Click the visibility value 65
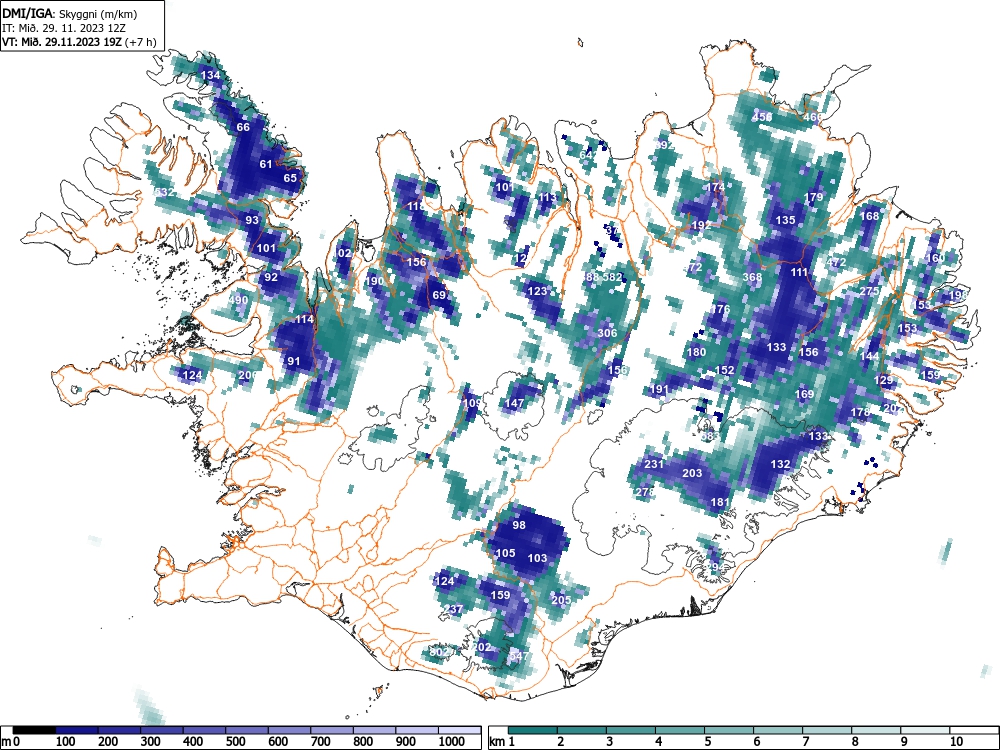Image resolution: width=1000 pixels, height=750 pixels. pos(290,178)
